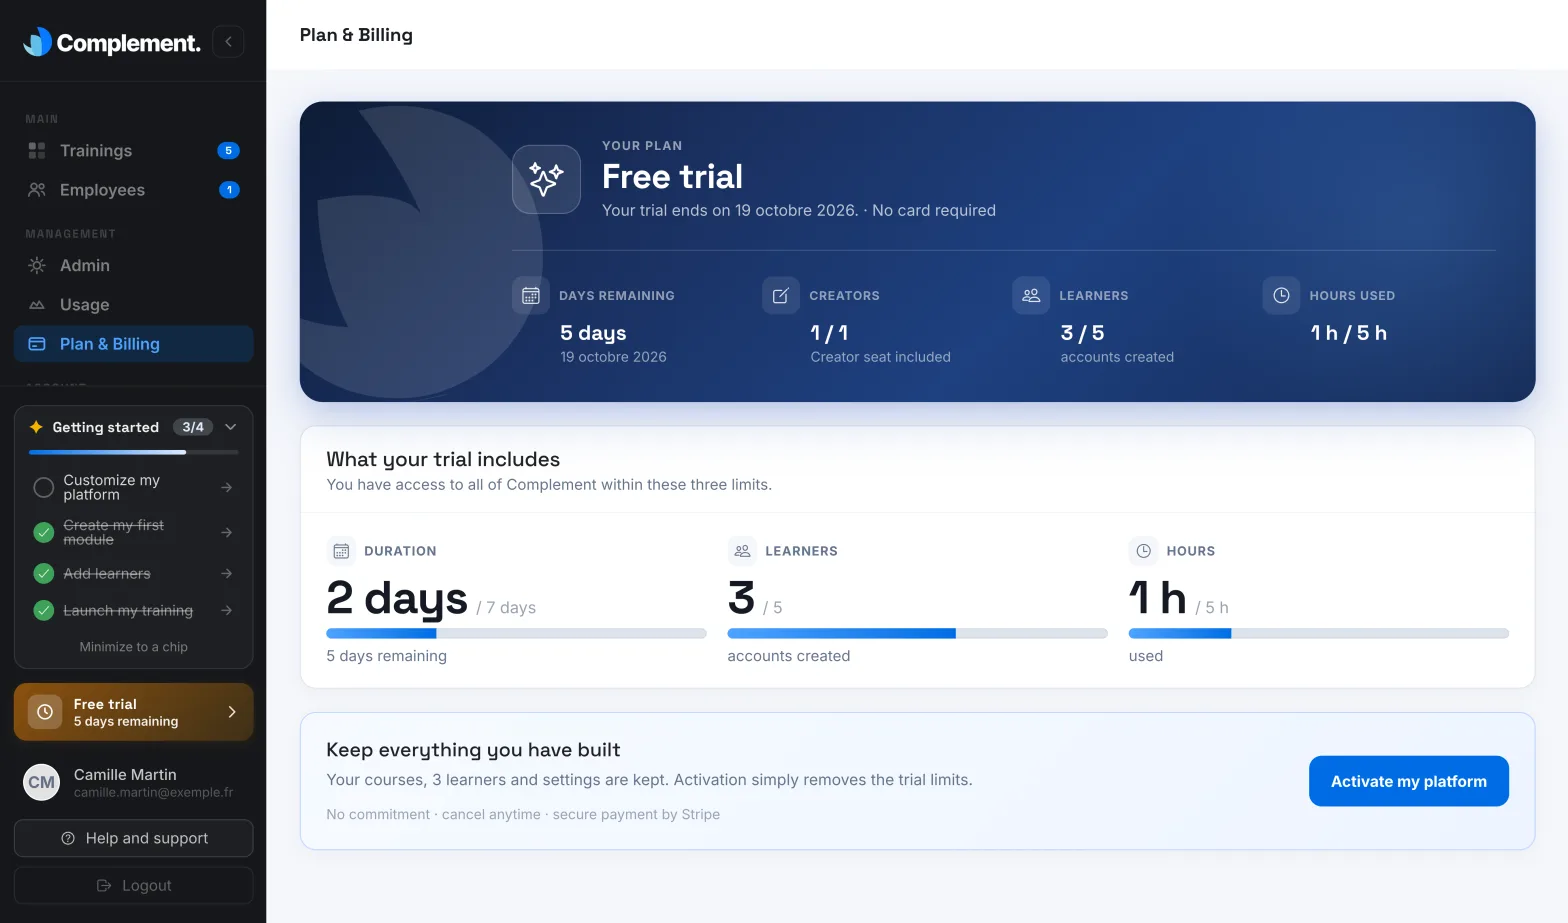Click the Learners icon in plan banner
Screen dimensions: 1568x923
click(x=1031, y=296)
